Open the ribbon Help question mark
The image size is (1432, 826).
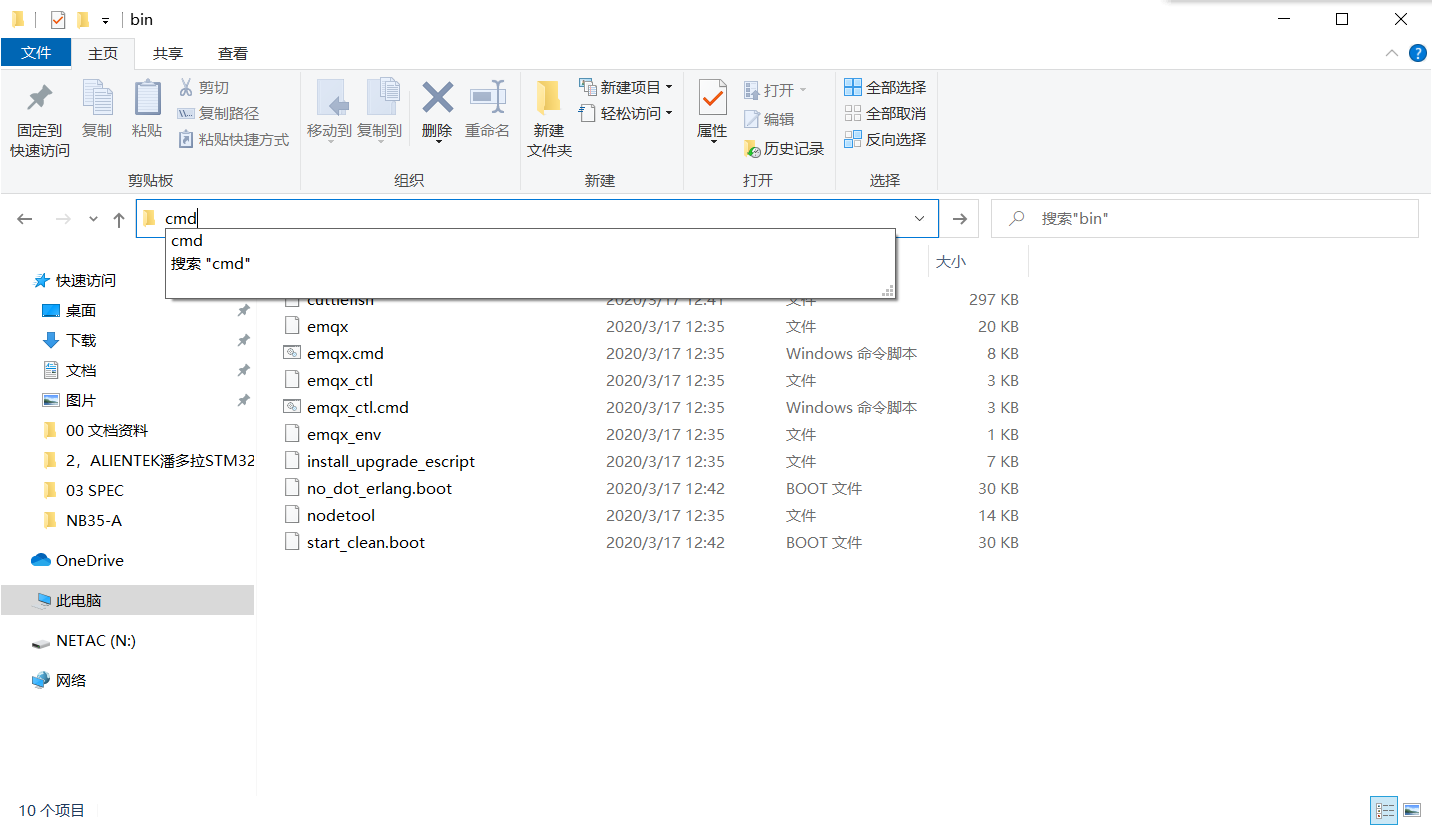(x=1418, y=53)
